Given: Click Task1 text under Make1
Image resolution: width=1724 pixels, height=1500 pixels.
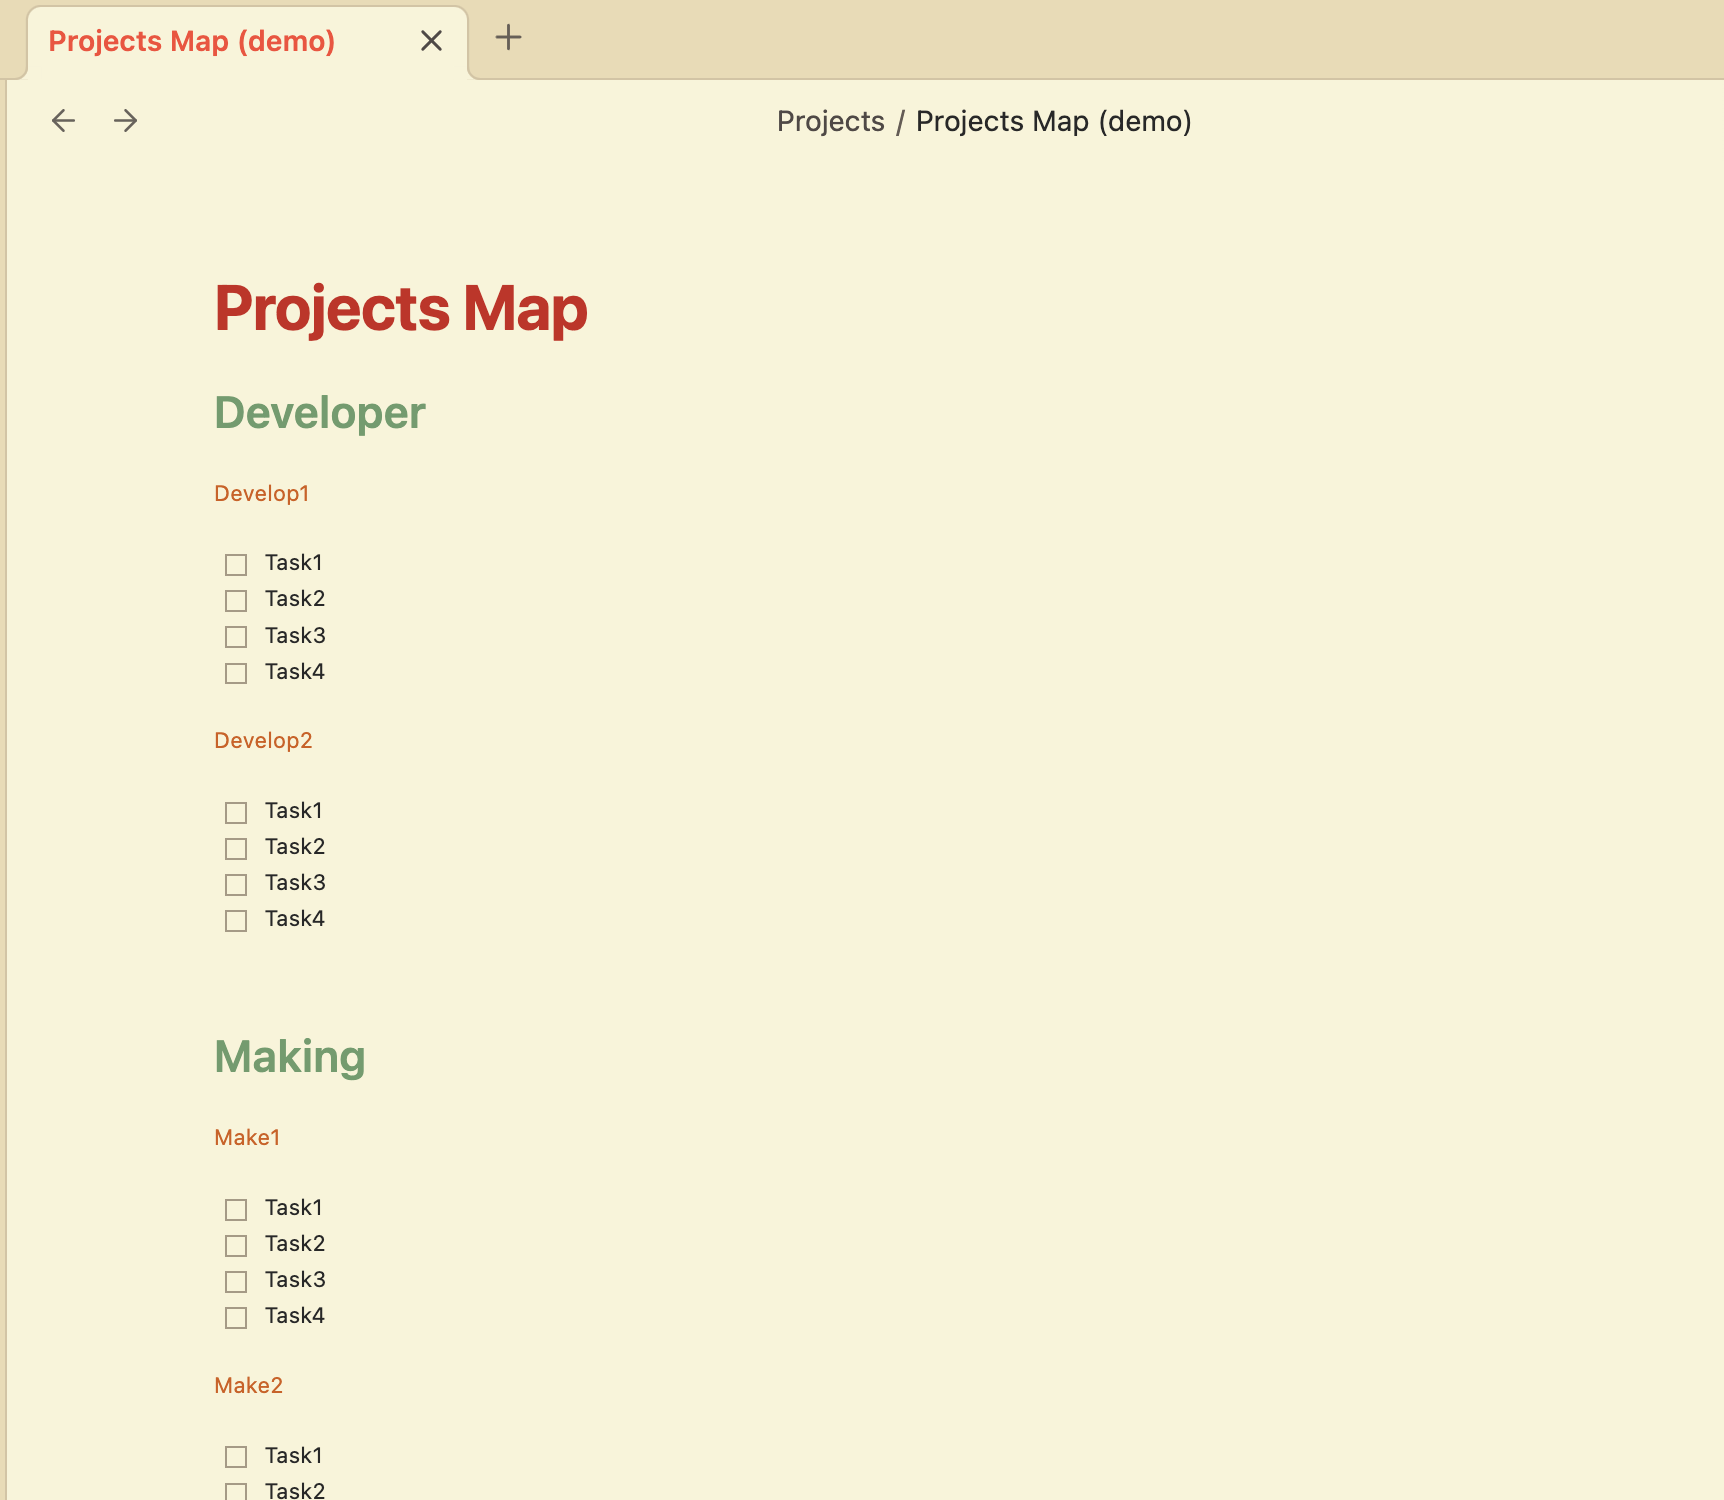Looking at the screenshot, I should tap(294, 1207).
